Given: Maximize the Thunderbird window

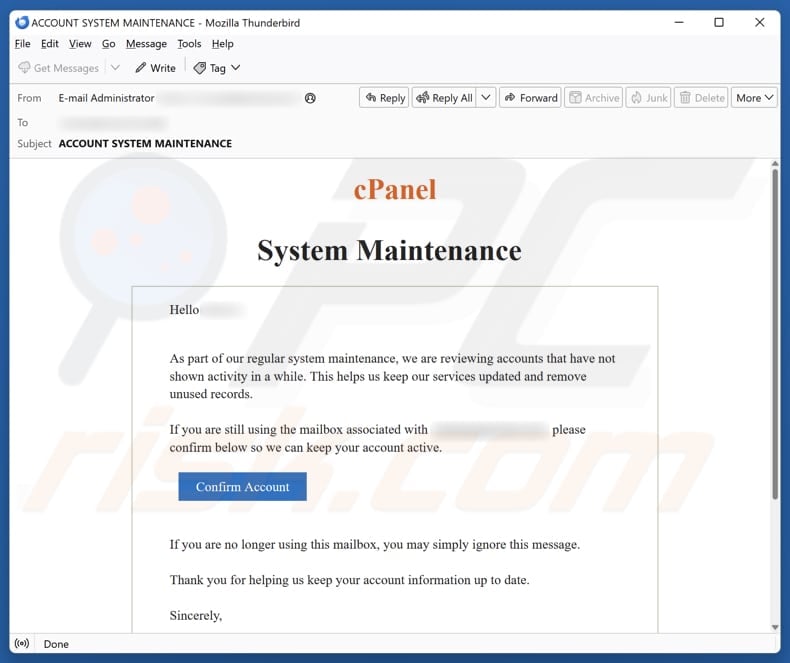Looking at the screenshot, I should click(719, 22).
